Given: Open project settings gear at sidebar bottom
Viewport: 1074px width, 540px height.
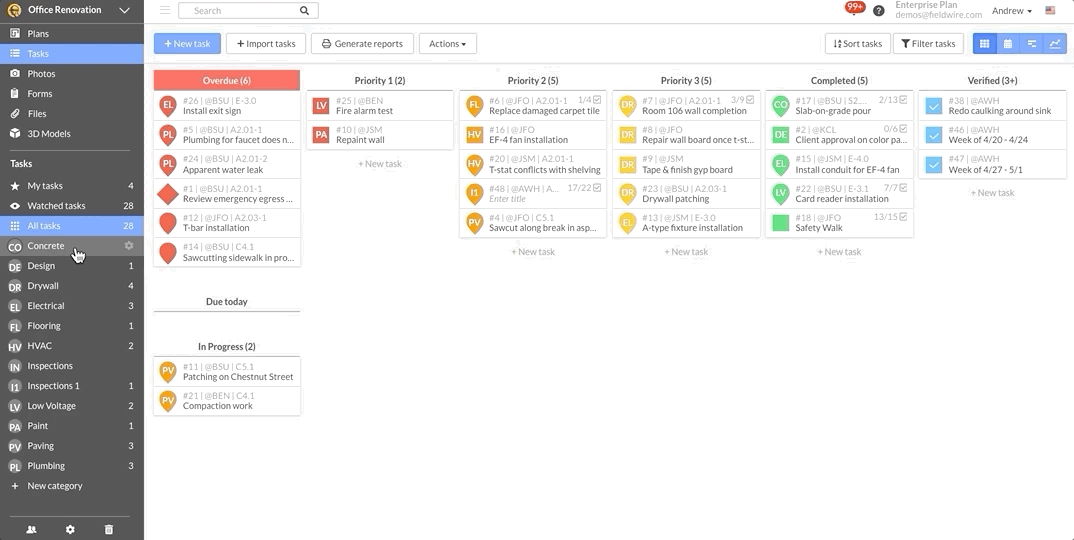Looking at the screenshot, I should 70,530.
